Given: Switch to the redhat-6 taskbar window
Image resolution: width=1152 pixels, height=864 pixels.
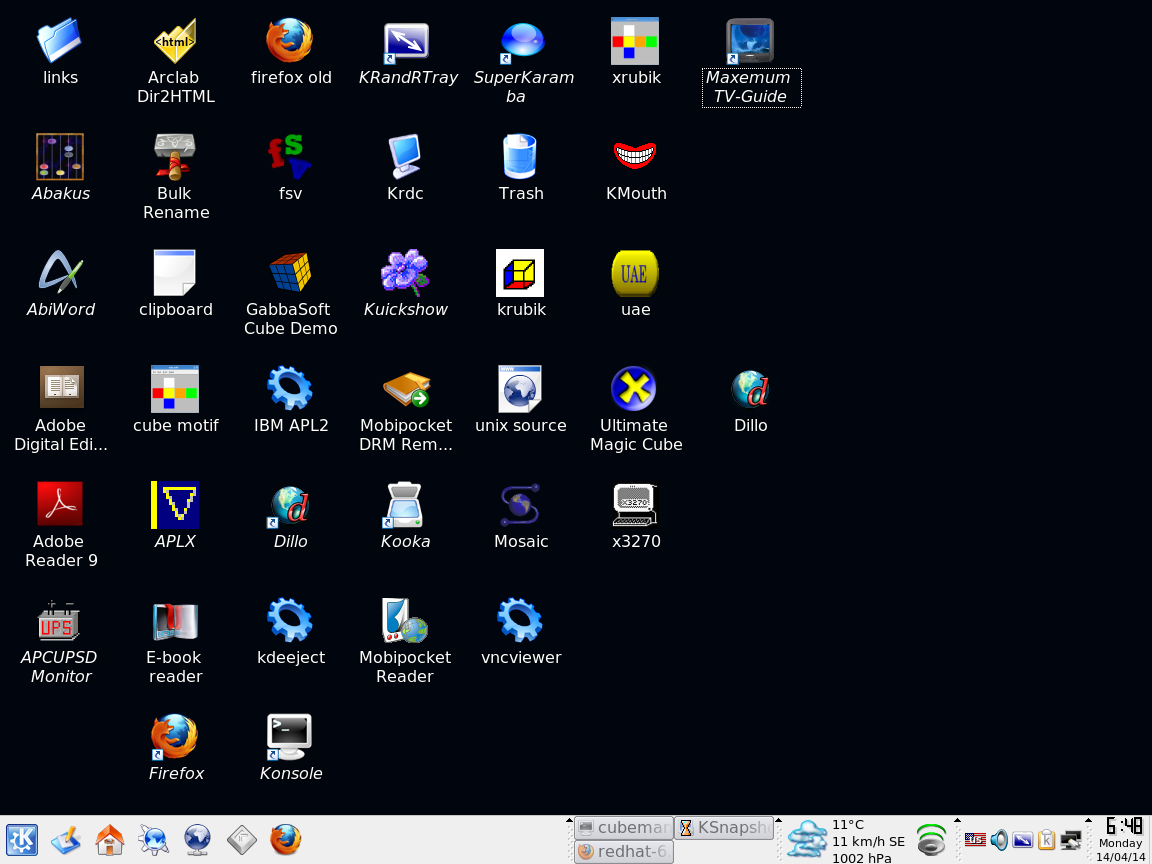Looking at the screenshot, I should pyautogui.click(x=624, y=852).
